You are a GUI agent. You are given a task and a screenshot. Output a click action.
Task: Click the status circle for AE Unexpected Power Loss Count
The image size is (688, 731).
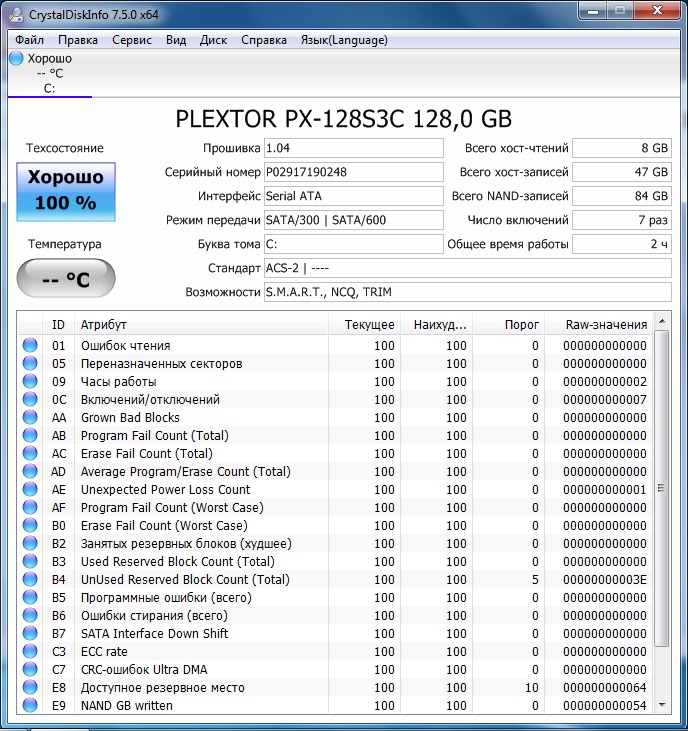[x=30, y=490]
